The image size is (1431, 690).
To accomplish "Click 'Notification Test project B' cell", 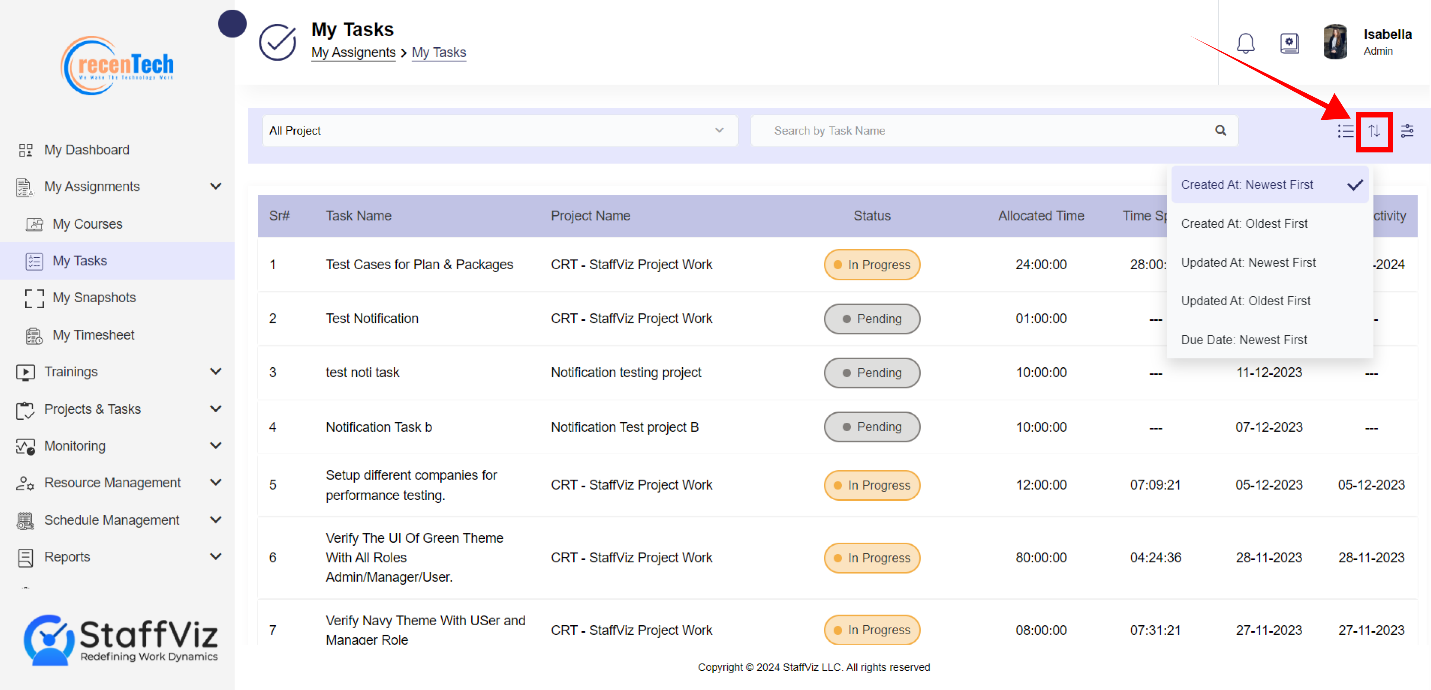I will [x=625, y=427].
